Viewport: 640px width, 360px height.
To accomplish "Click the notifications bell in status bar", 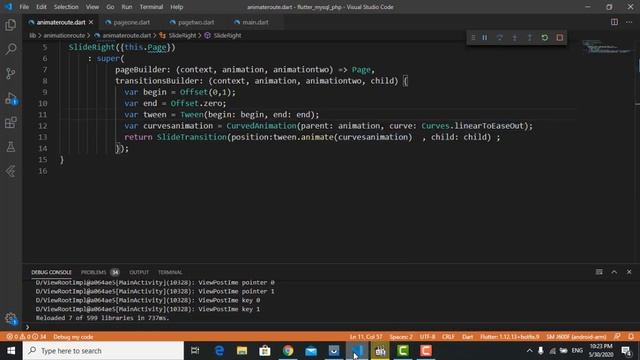I will point(631,337).
